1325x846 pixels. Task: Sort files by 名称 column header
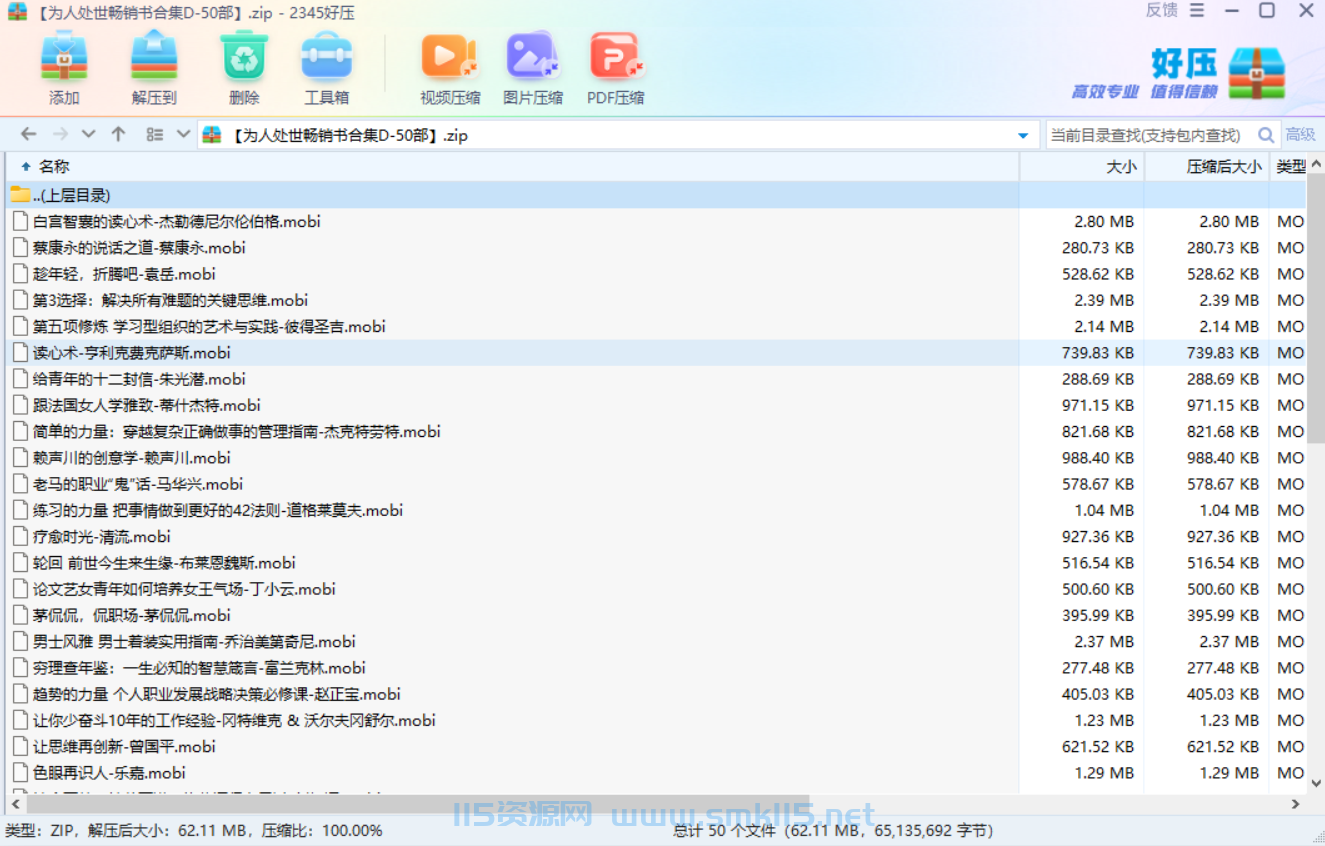(x=54, y=167)
